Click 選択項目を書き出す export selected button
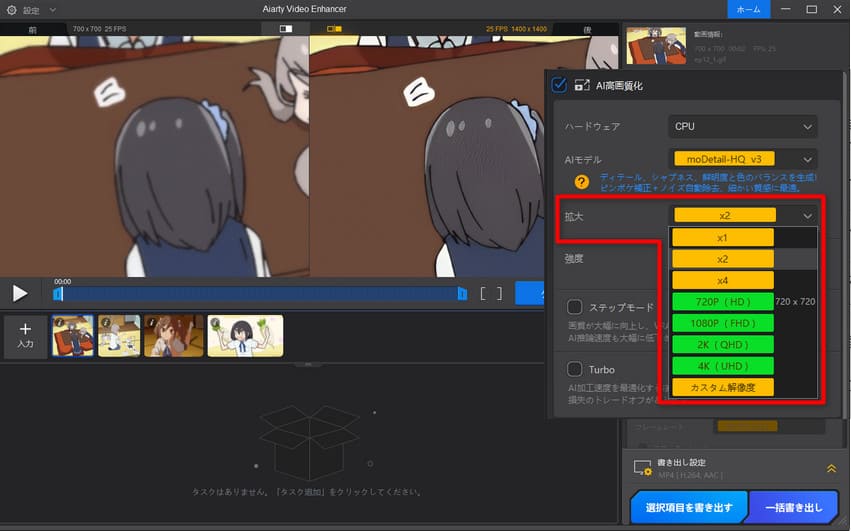 click(x=689, y=508)
